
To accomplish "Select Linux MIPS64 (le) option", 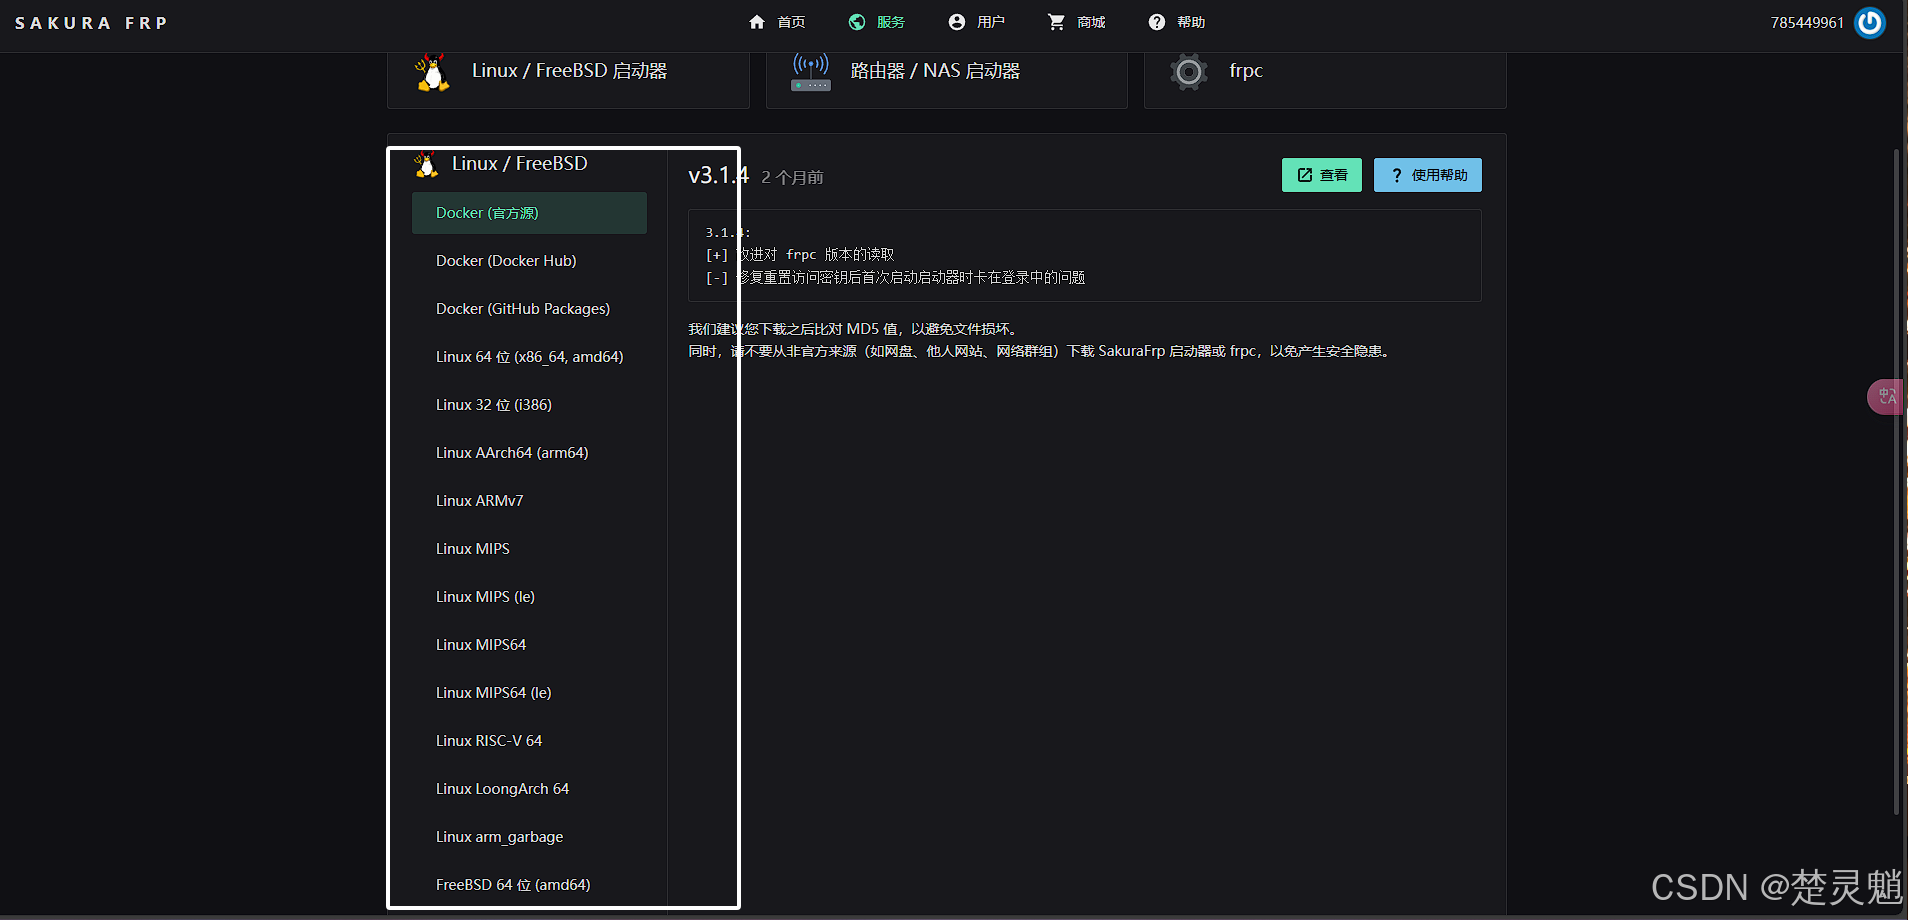I will (529, 693).
